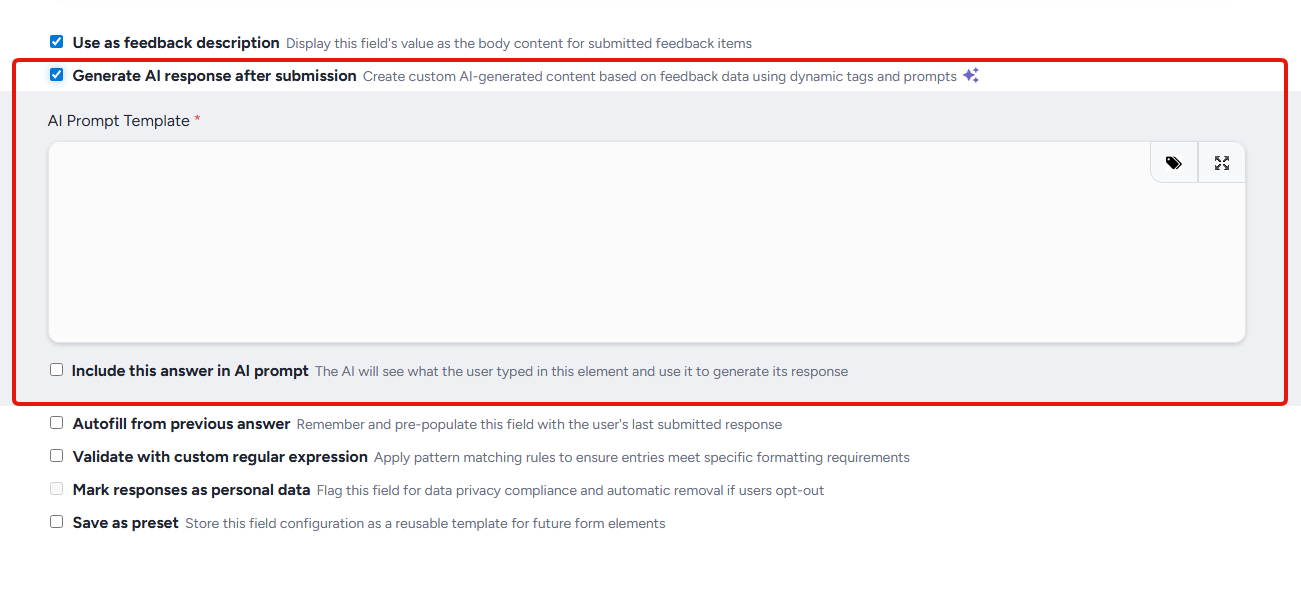
Task: Check the Mark responses as personal data box
Action: pyautogui.click(x=57, y=489)
